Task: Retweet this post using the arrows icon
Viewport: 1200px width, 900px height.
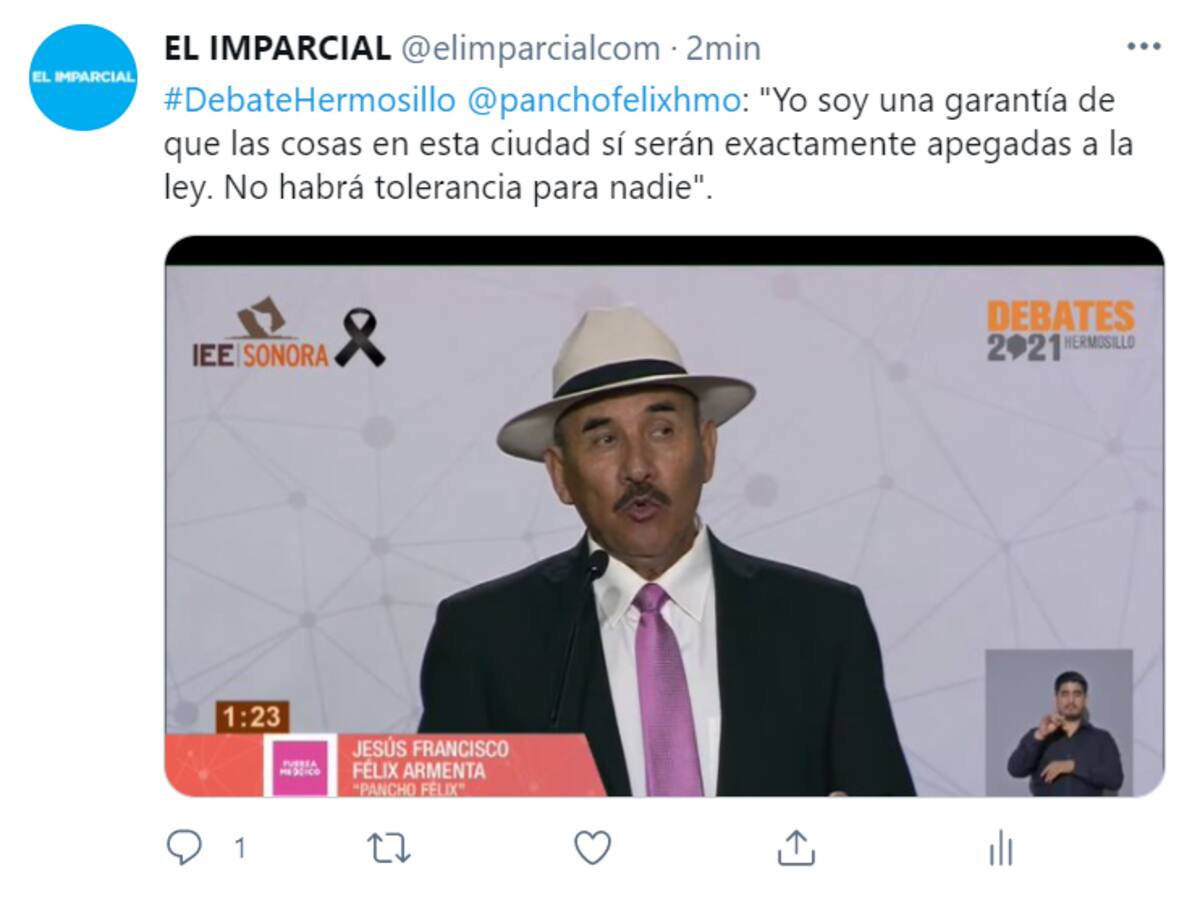Action: (389, 849)
